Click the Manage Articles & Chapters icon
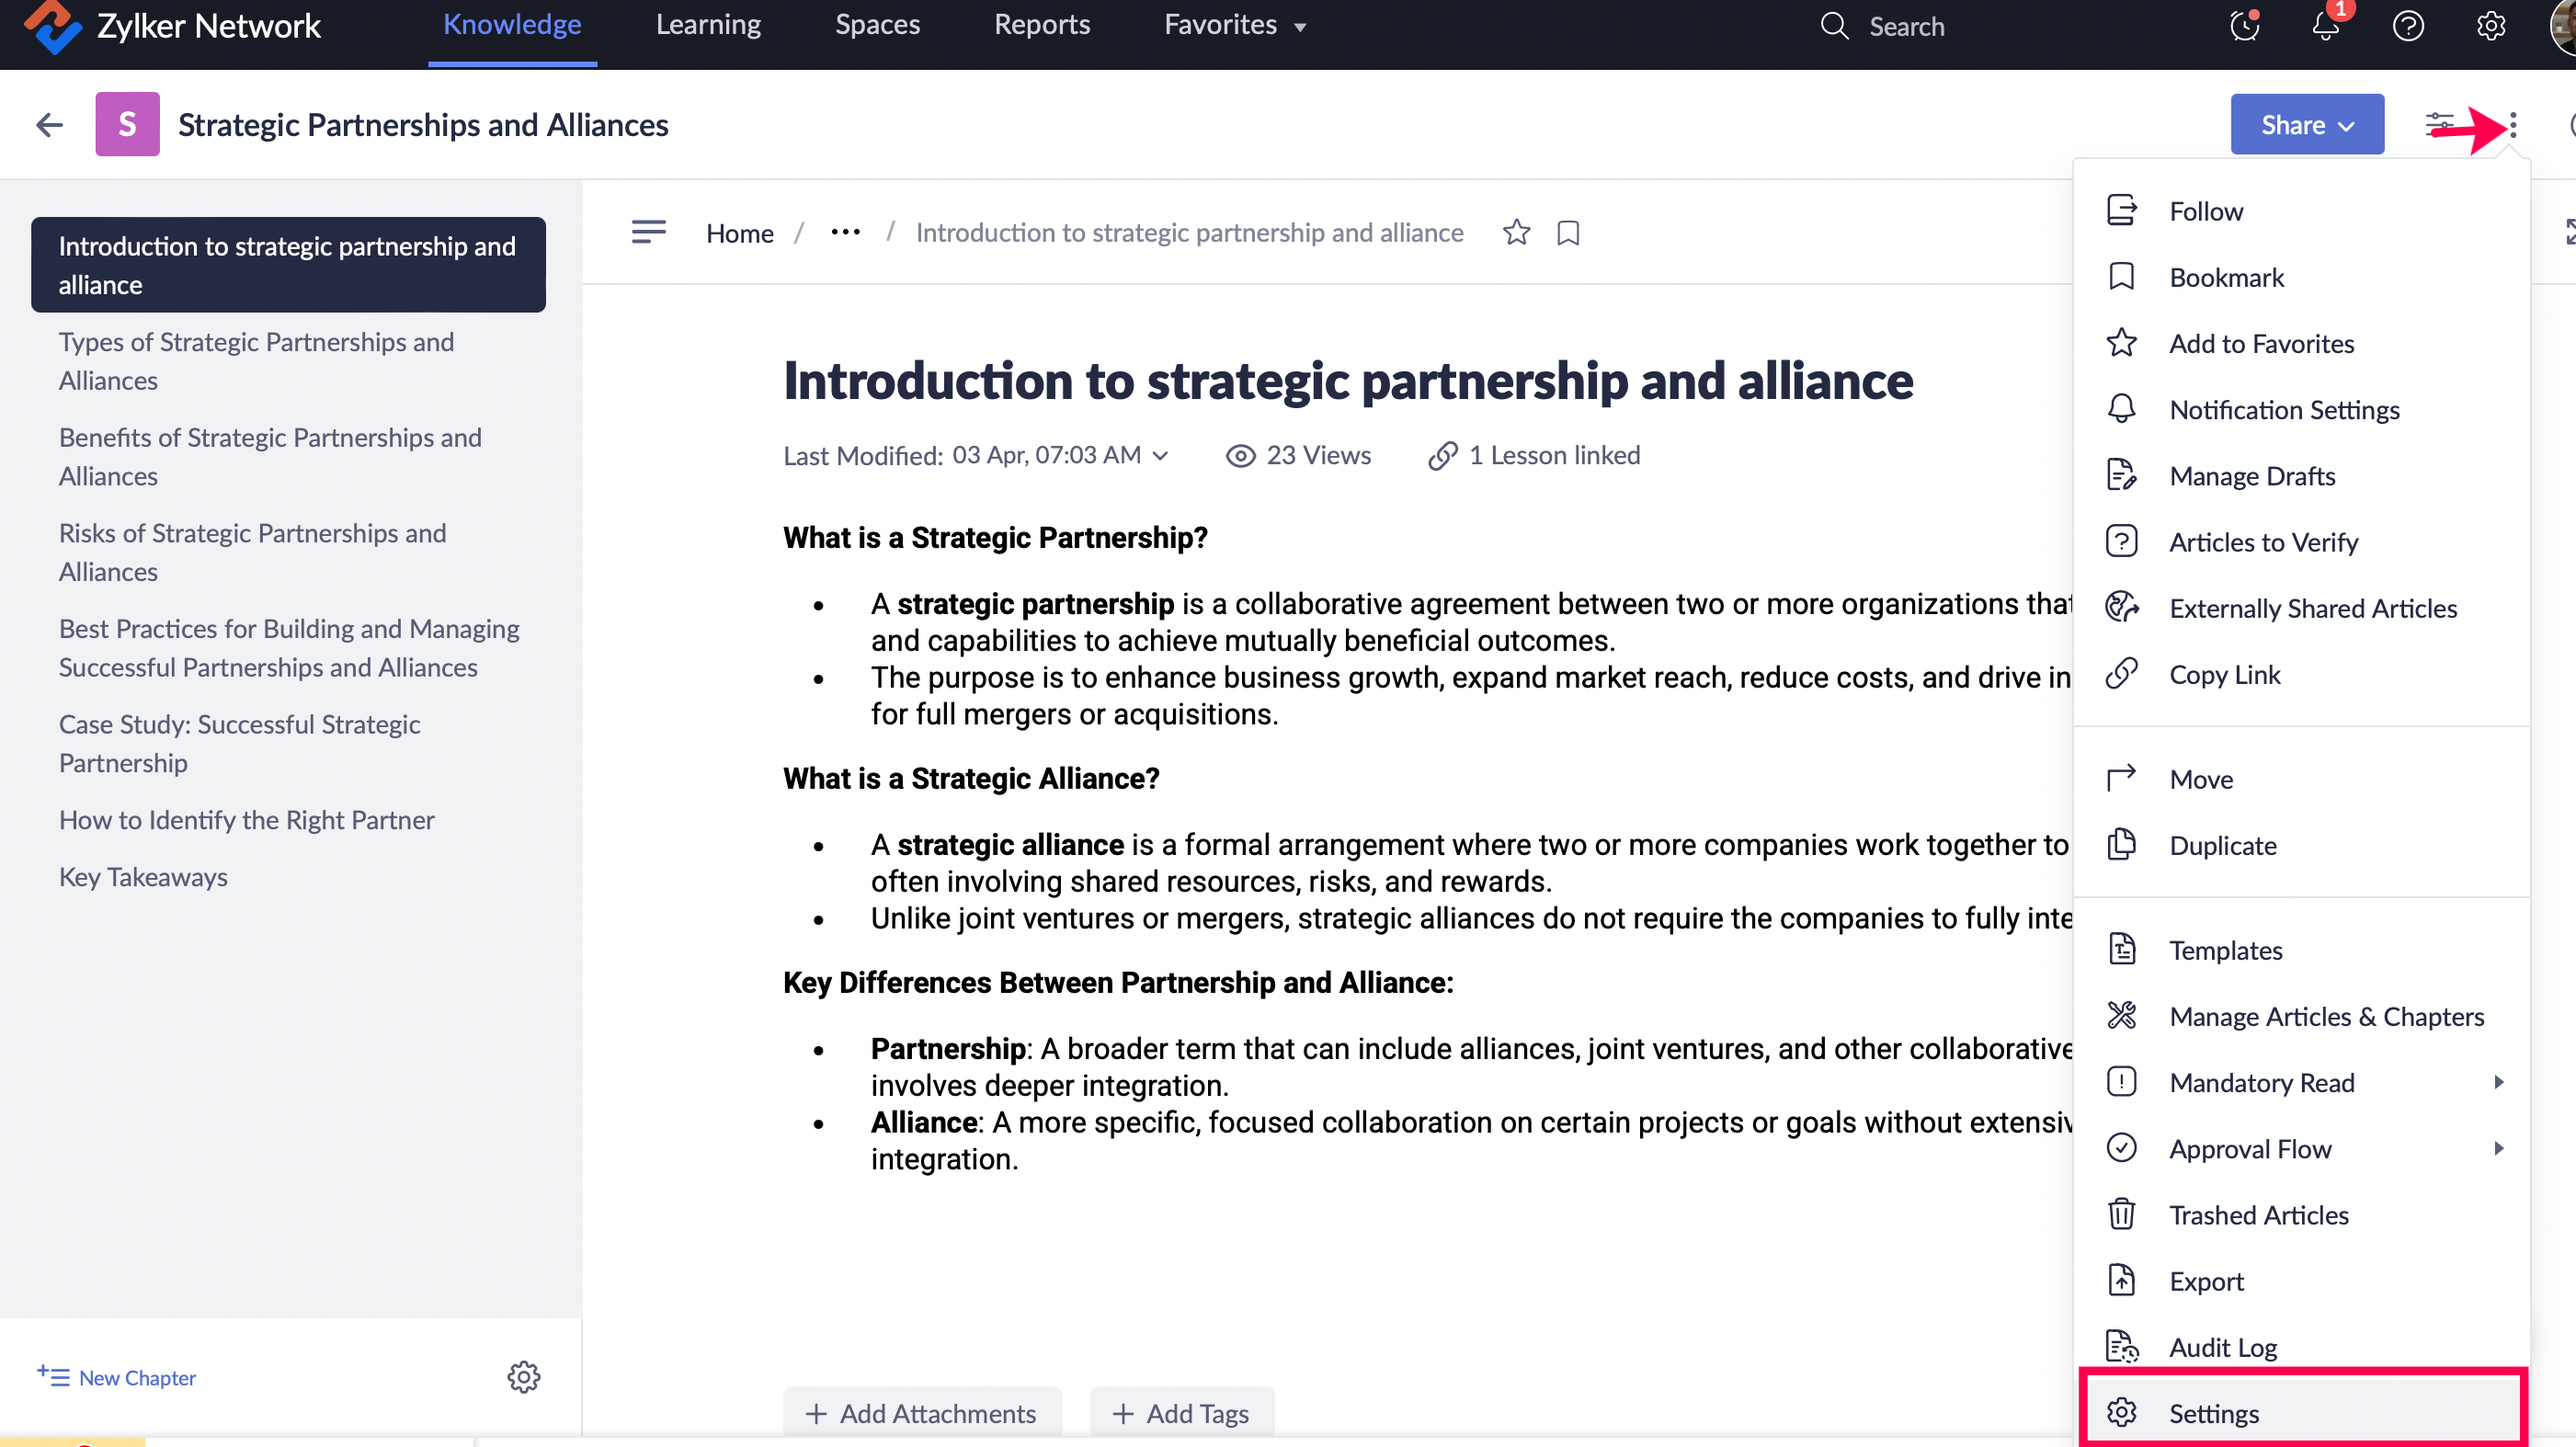Image resolution: width=2576 pixels, height=1447 pixels. pos(2121,1016)
